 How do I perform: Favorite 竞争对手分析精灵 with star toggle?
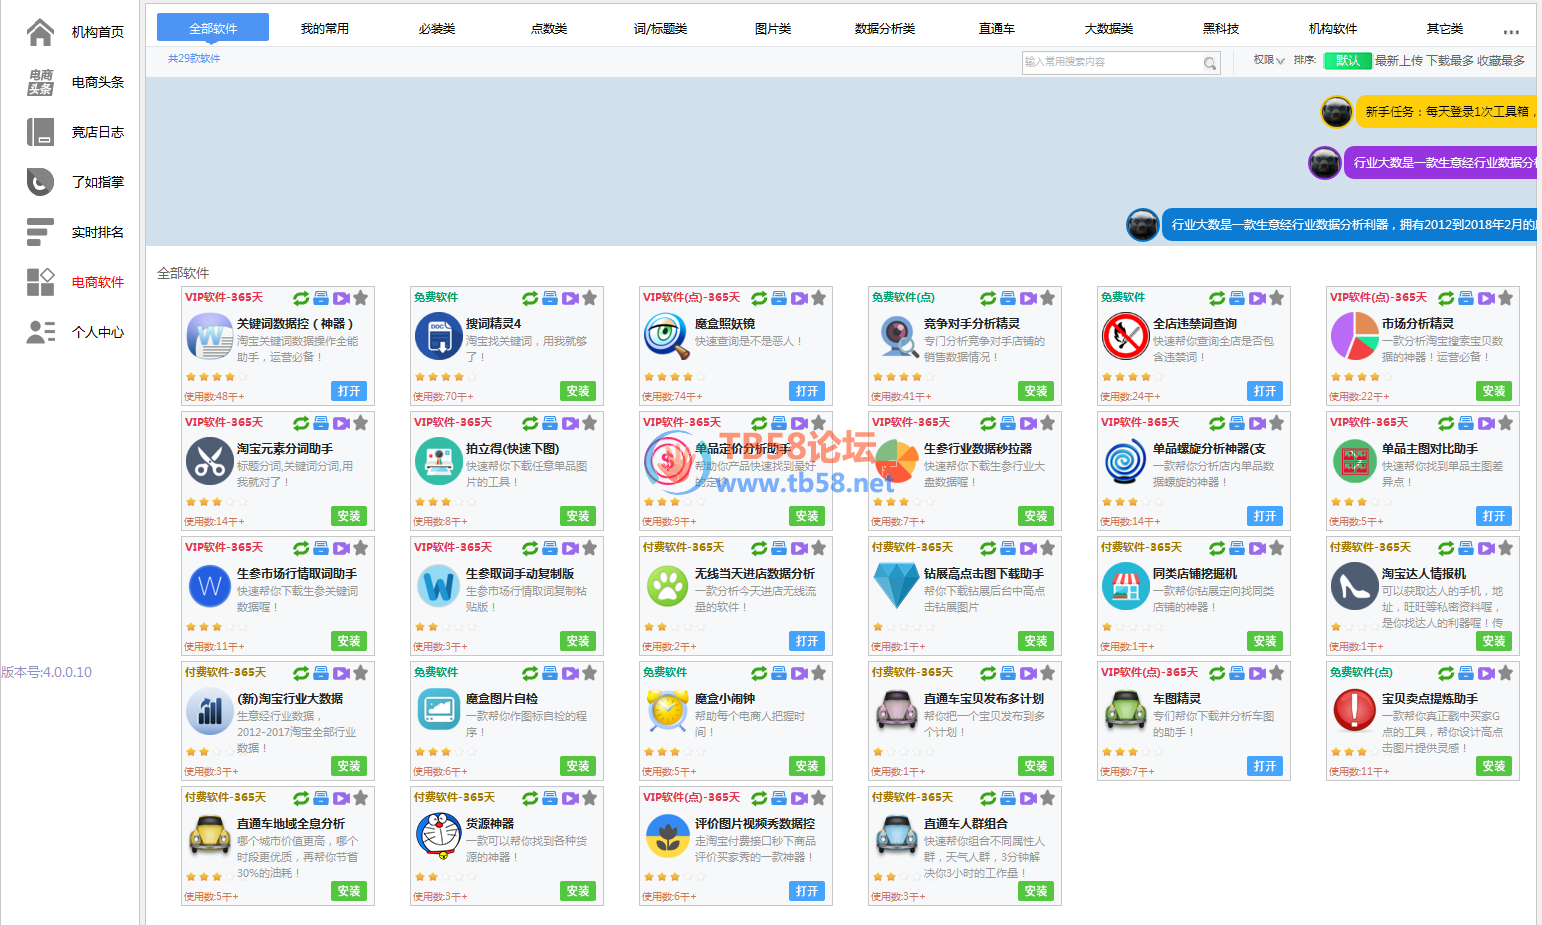click(1048, 298)
